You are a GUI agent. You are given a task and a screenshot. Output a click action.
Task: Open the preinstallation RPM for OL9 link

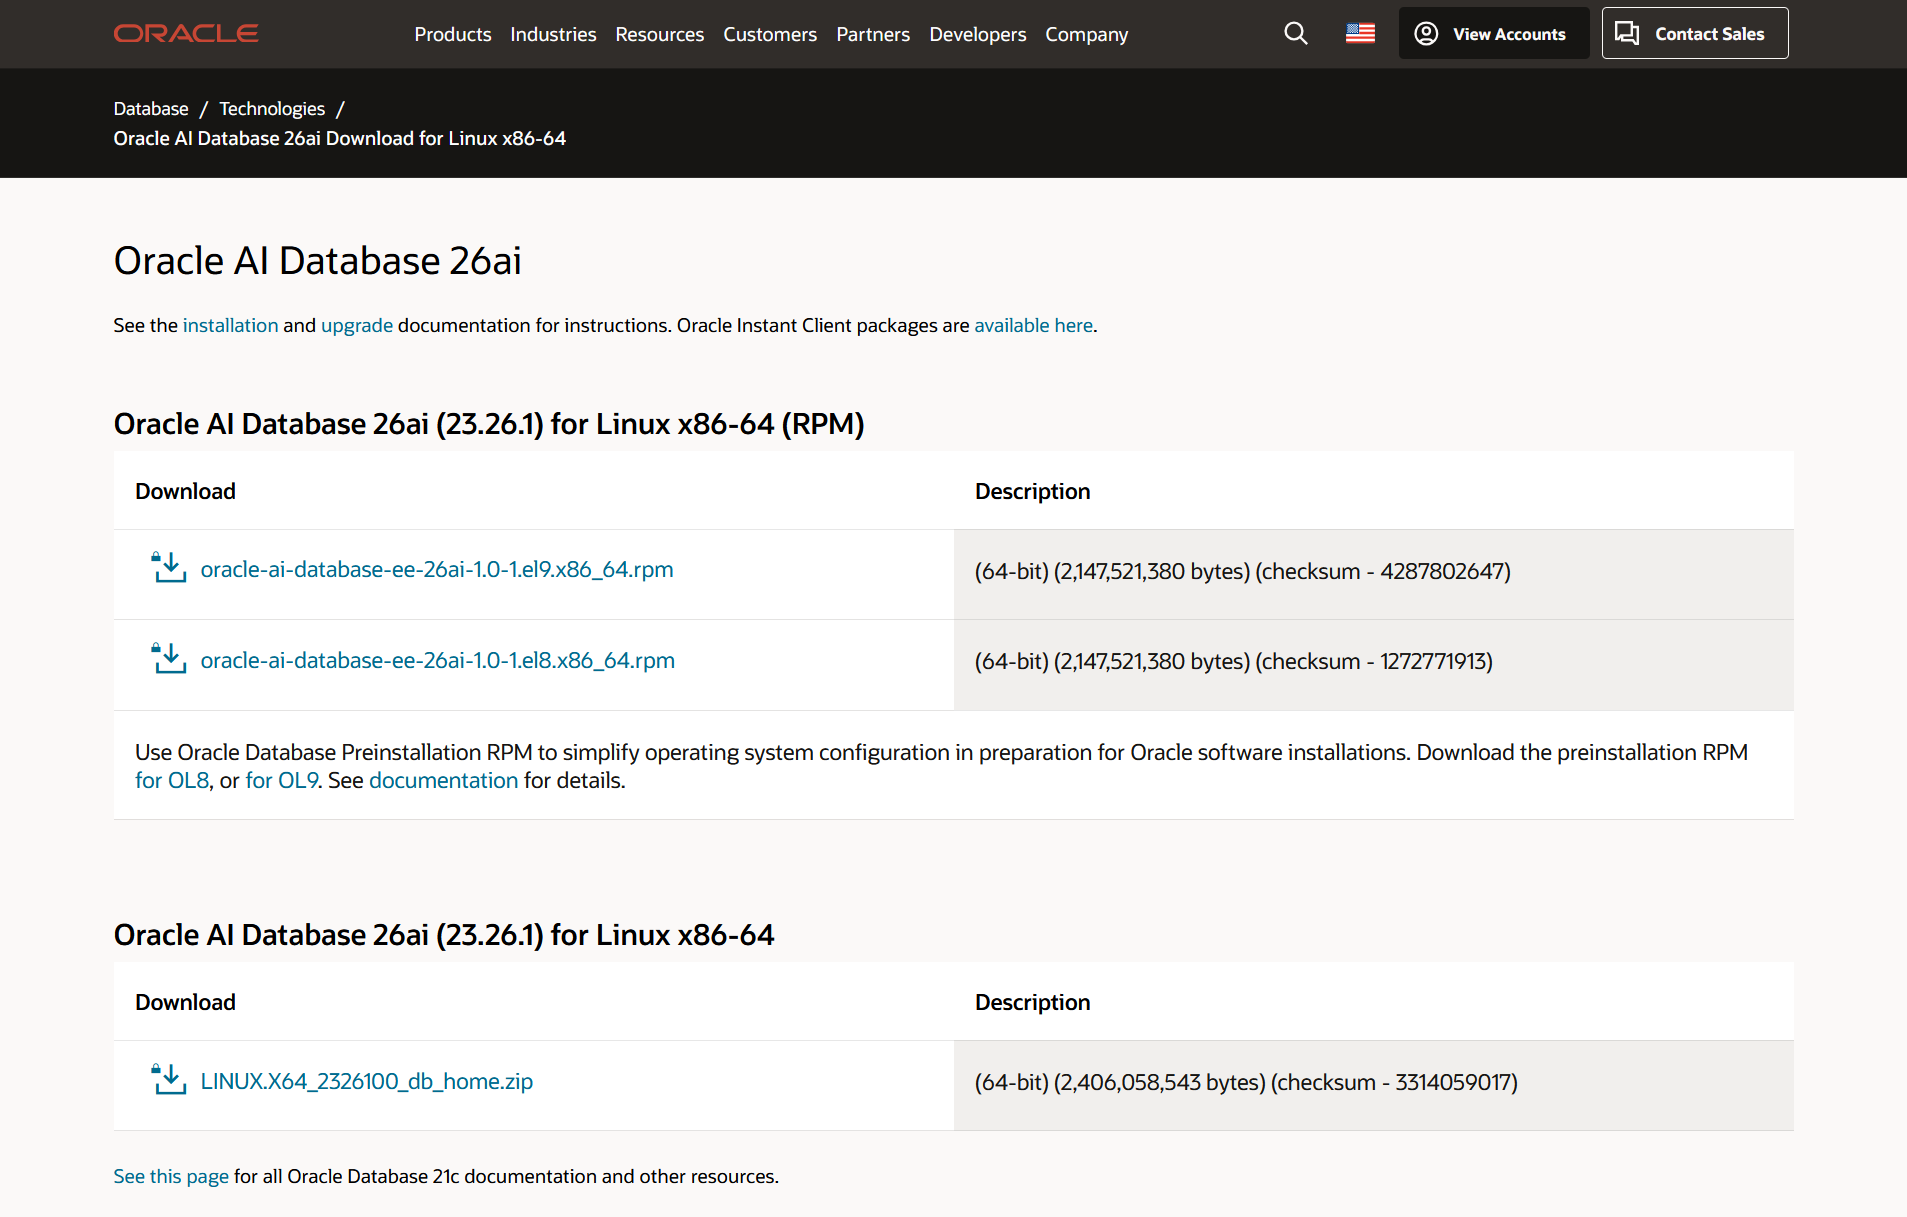tap(281, 781)
